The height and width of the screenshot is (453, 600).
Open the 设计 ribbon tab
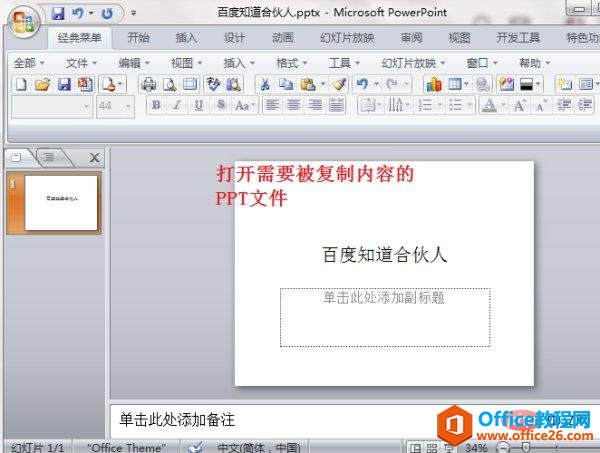[x=234, y=38]
